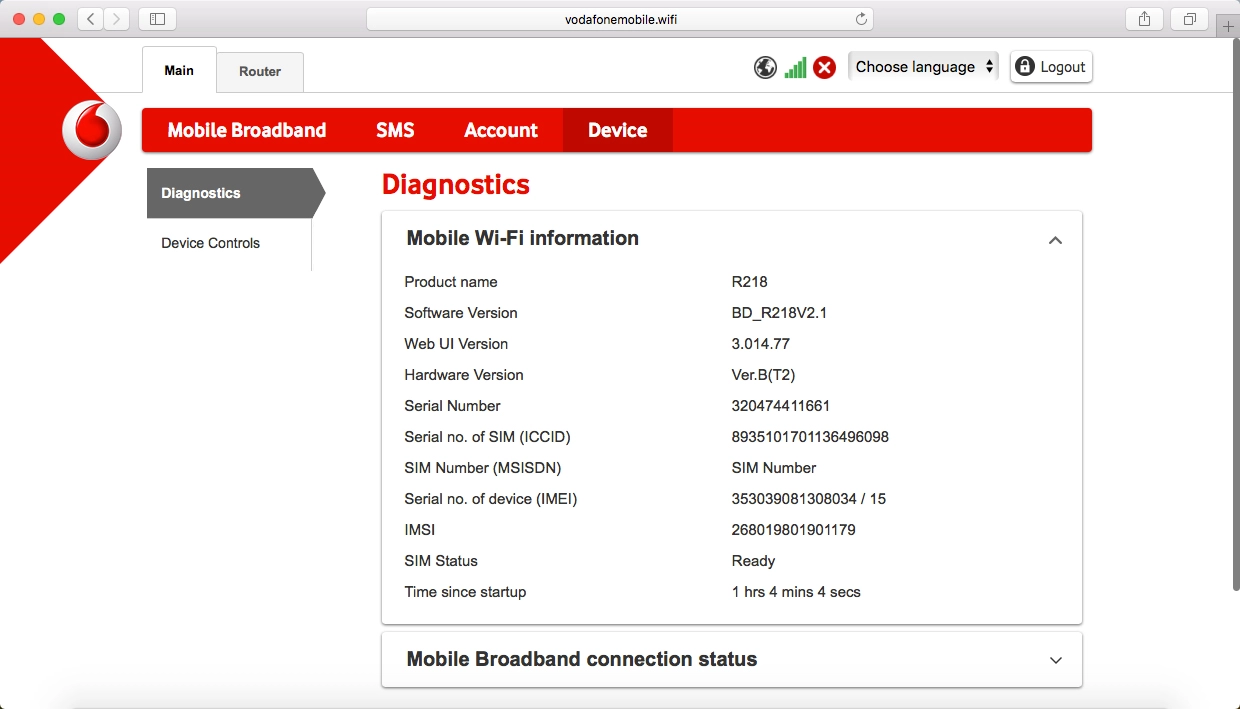Select the Diagnostics sidebar entry
1240x709 pixels.
click(200, 193)
